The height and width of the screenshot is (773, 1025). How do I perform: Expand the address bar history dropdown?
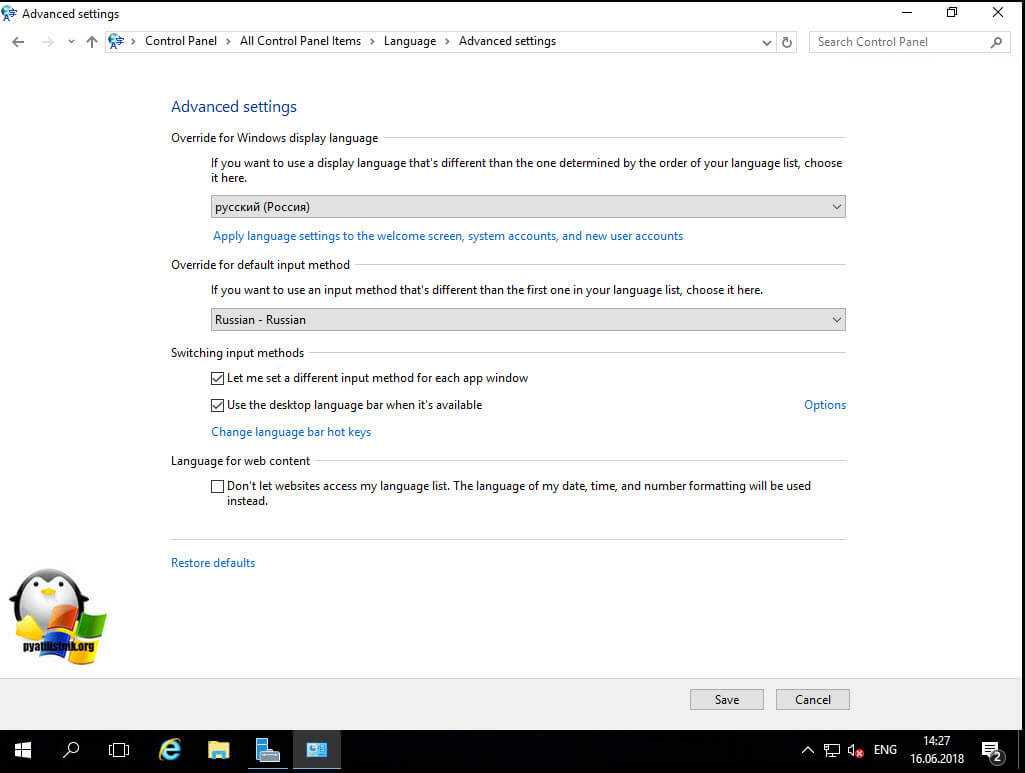767,42
